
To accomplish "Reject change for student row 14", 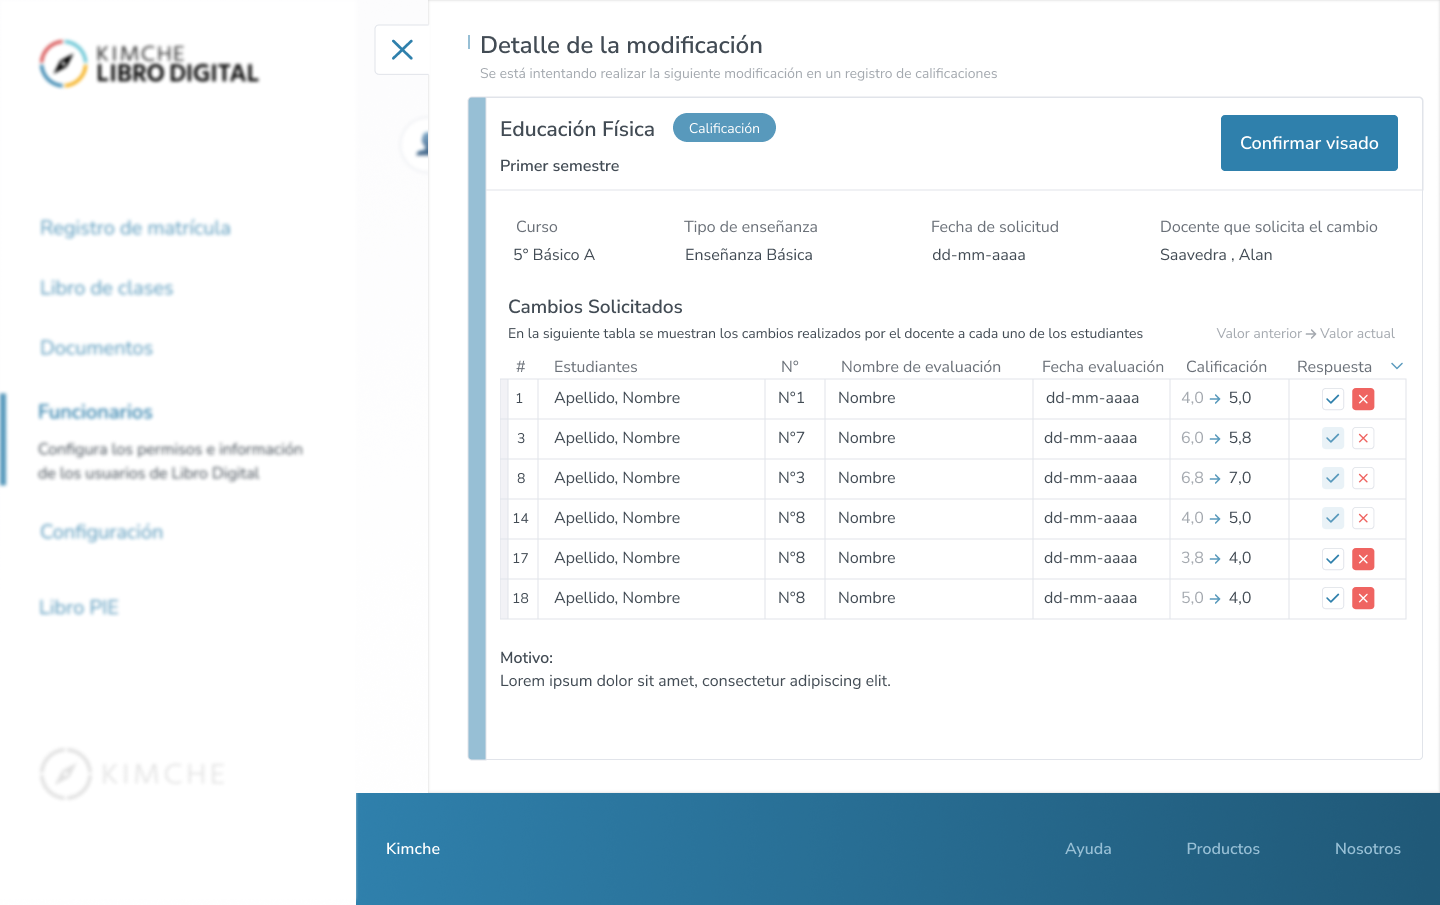I will 1363,518.
